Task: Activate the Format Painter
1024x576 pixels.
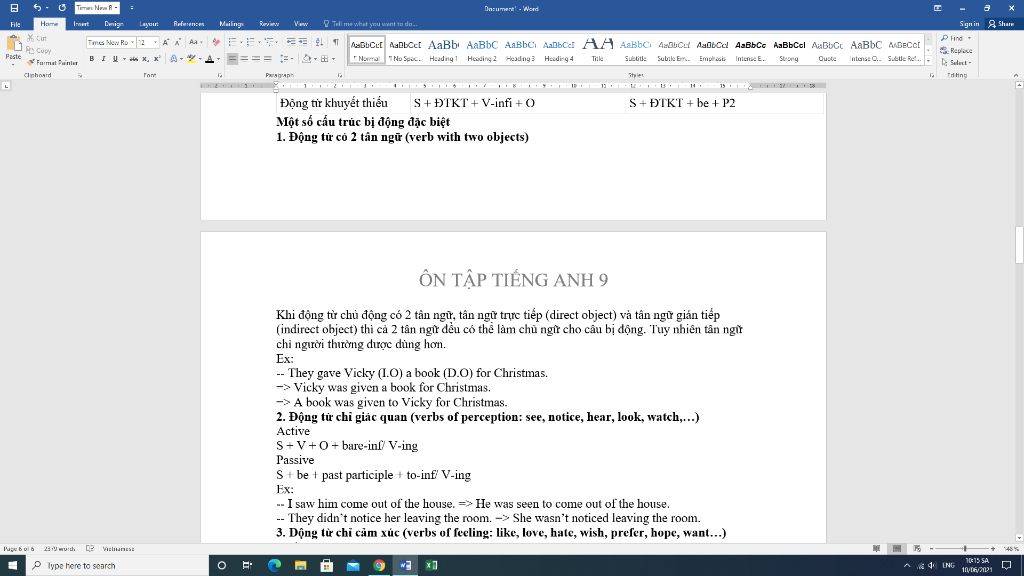Action: (52, 63)
